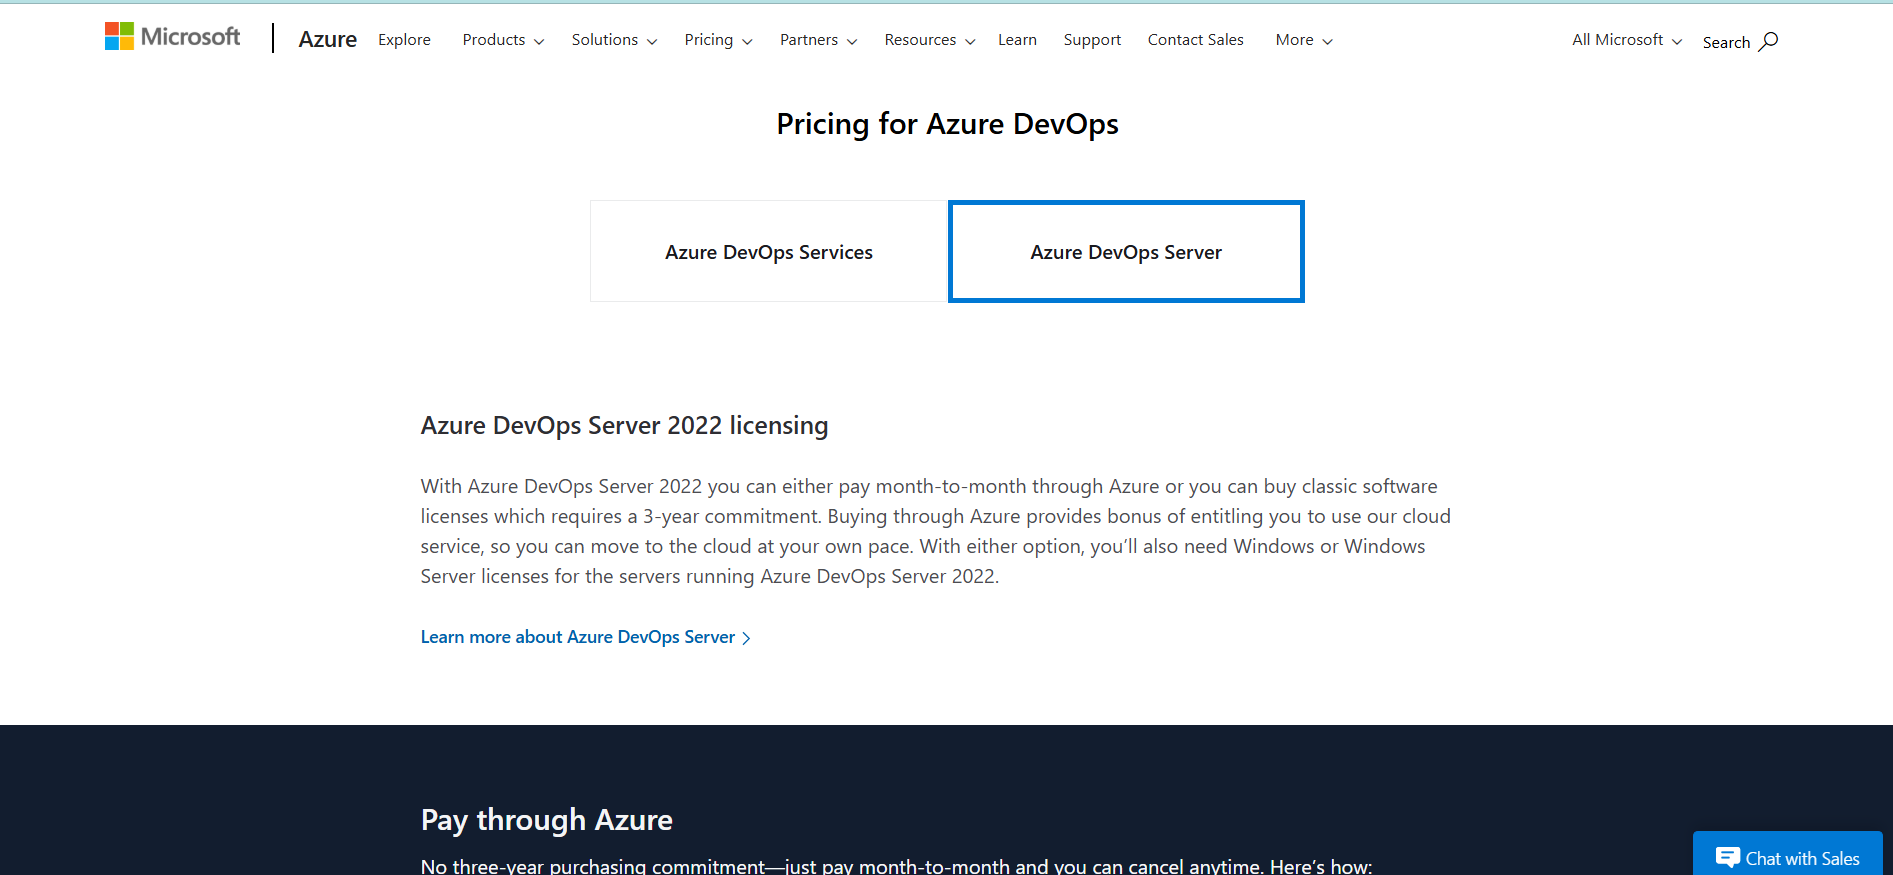Go to Azure home link

tap(327, 39)
